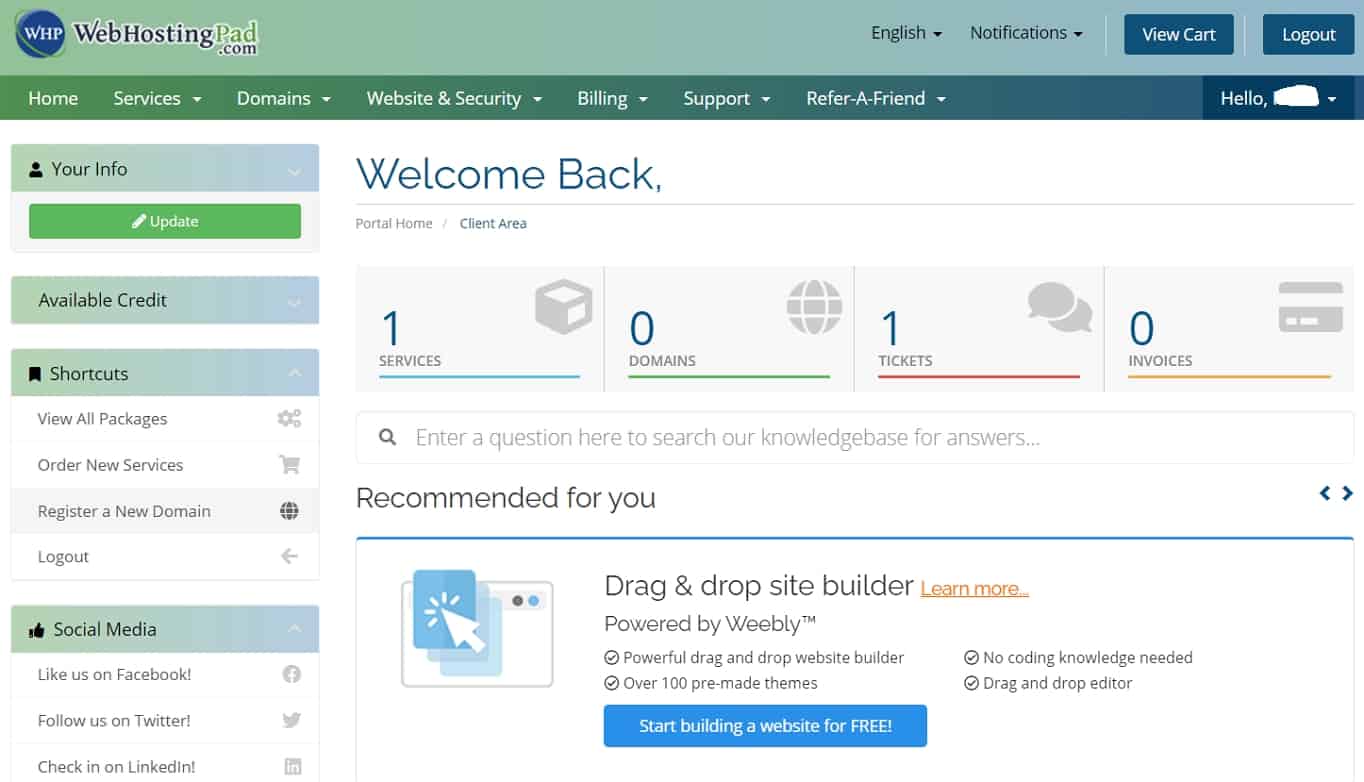Open the Billing menu
This screenshot has width=1364, height=782.
point(612,98)
